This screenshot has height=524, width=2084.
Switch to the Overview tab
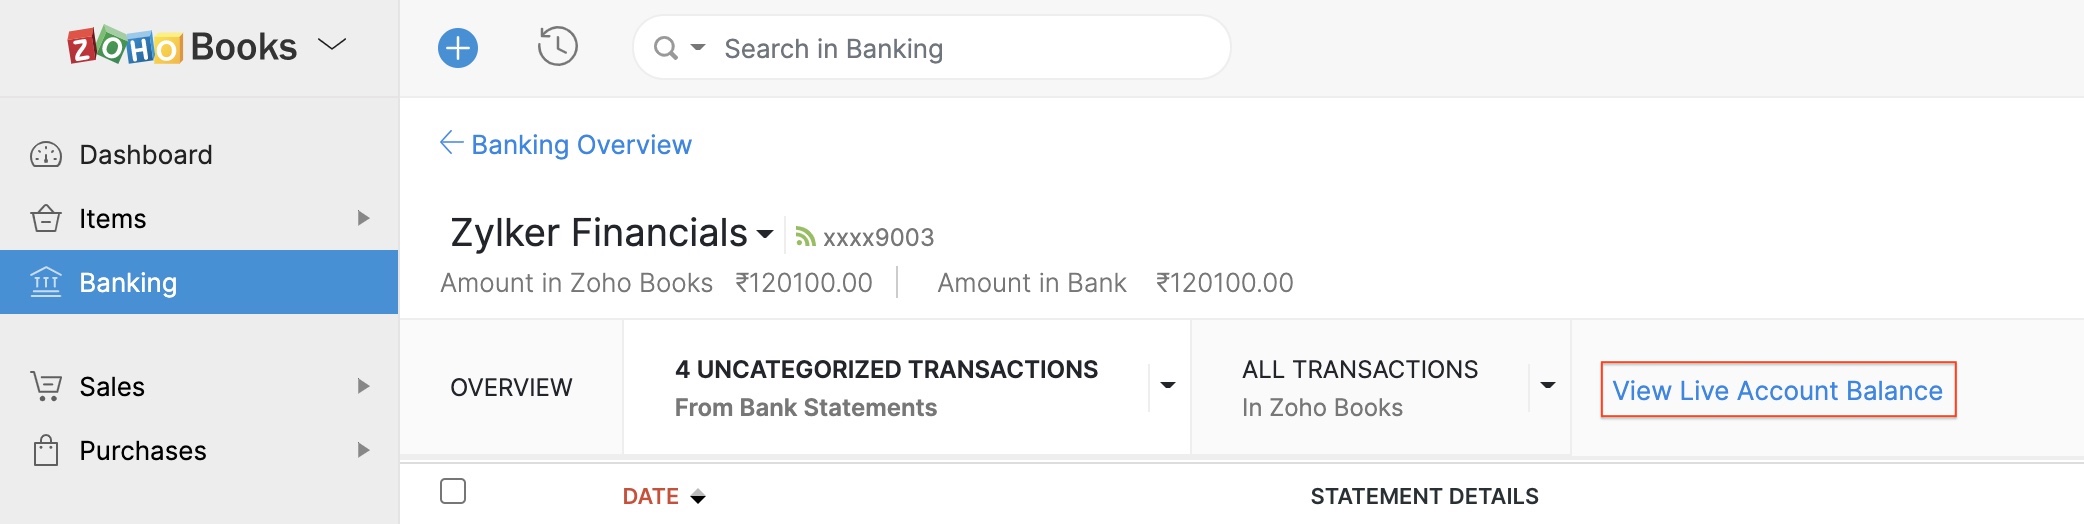(511, 387)
